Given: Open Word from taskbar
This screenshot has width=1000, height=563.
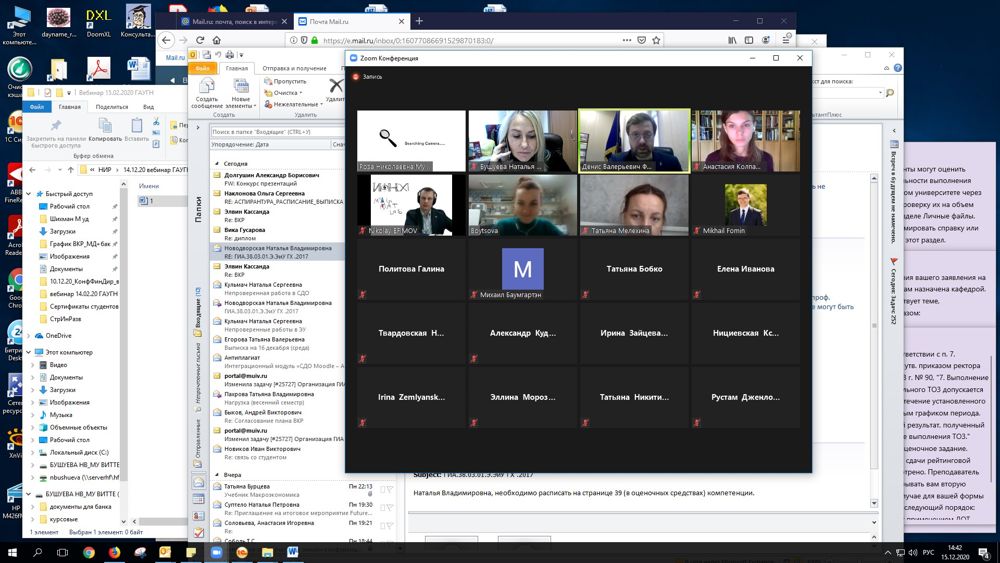Looking at the screenshot, I should [x=293, y=553].
